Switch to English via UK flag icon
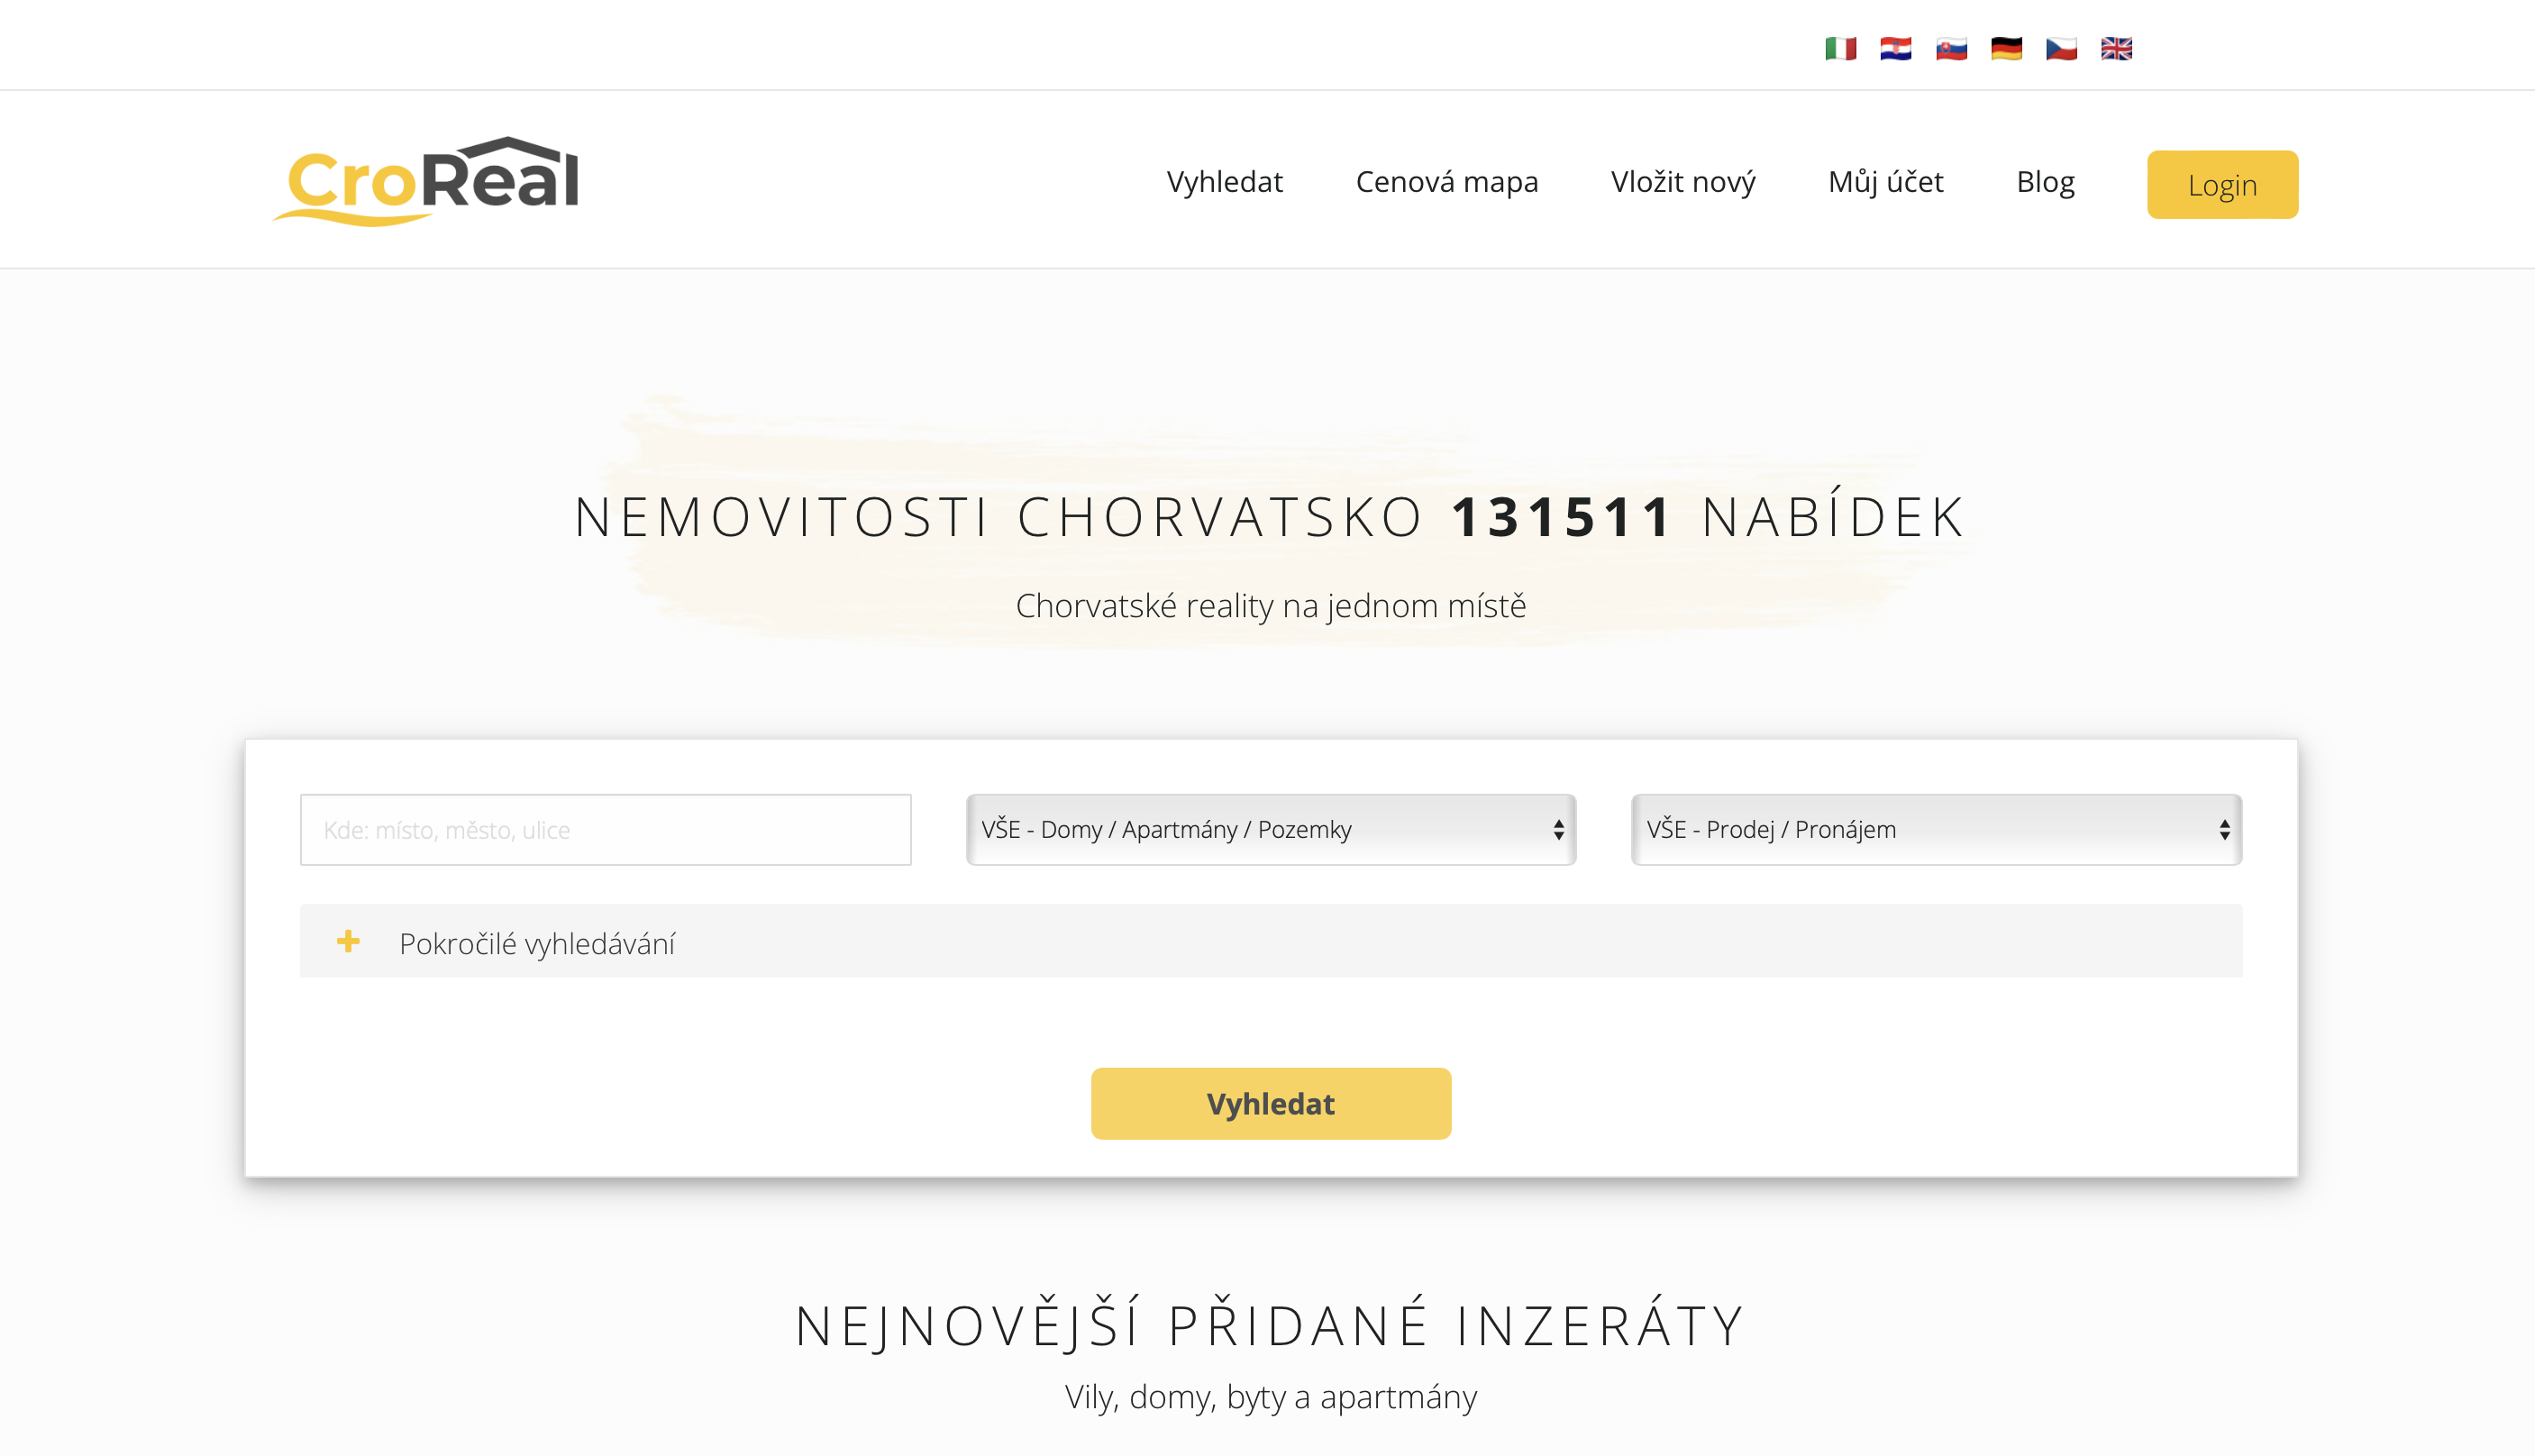 click(x=2116, y=49)
